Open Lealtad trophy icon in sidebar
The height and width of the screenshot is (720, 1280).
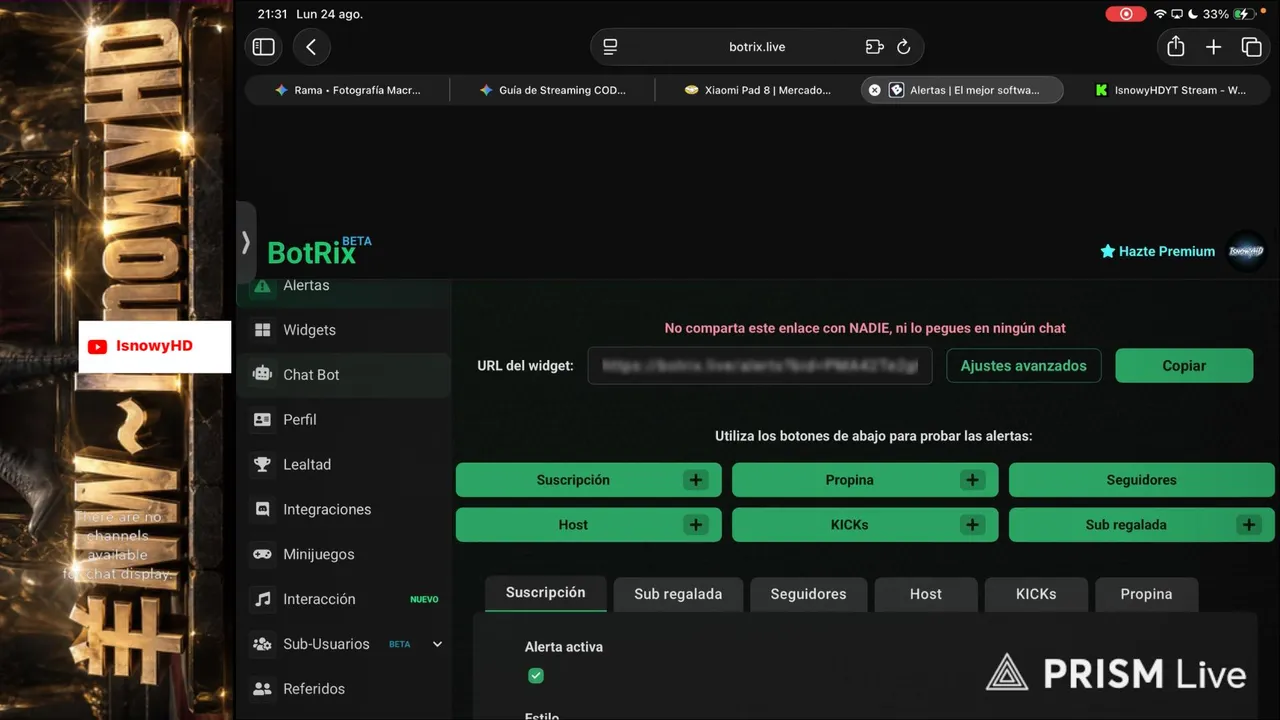click(262, 464)
